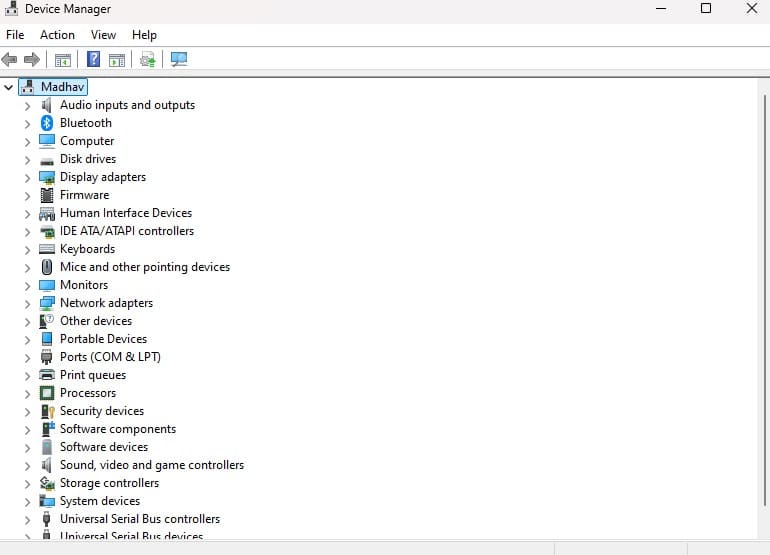Select the Universal Serial Bus controllers icon
Screen dimensions: 770x555
tap(47, 519)
